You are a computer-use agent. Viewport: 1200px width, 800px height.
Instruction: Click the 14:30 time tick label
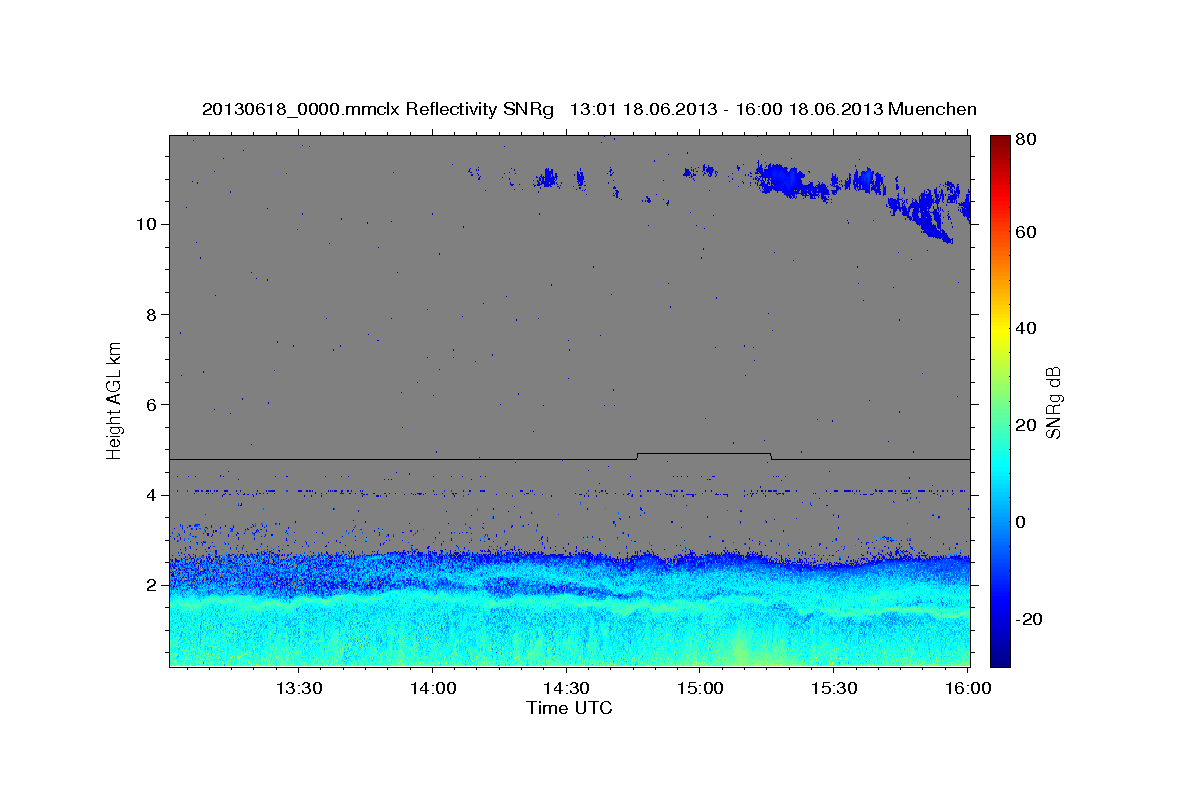[565, 689]
